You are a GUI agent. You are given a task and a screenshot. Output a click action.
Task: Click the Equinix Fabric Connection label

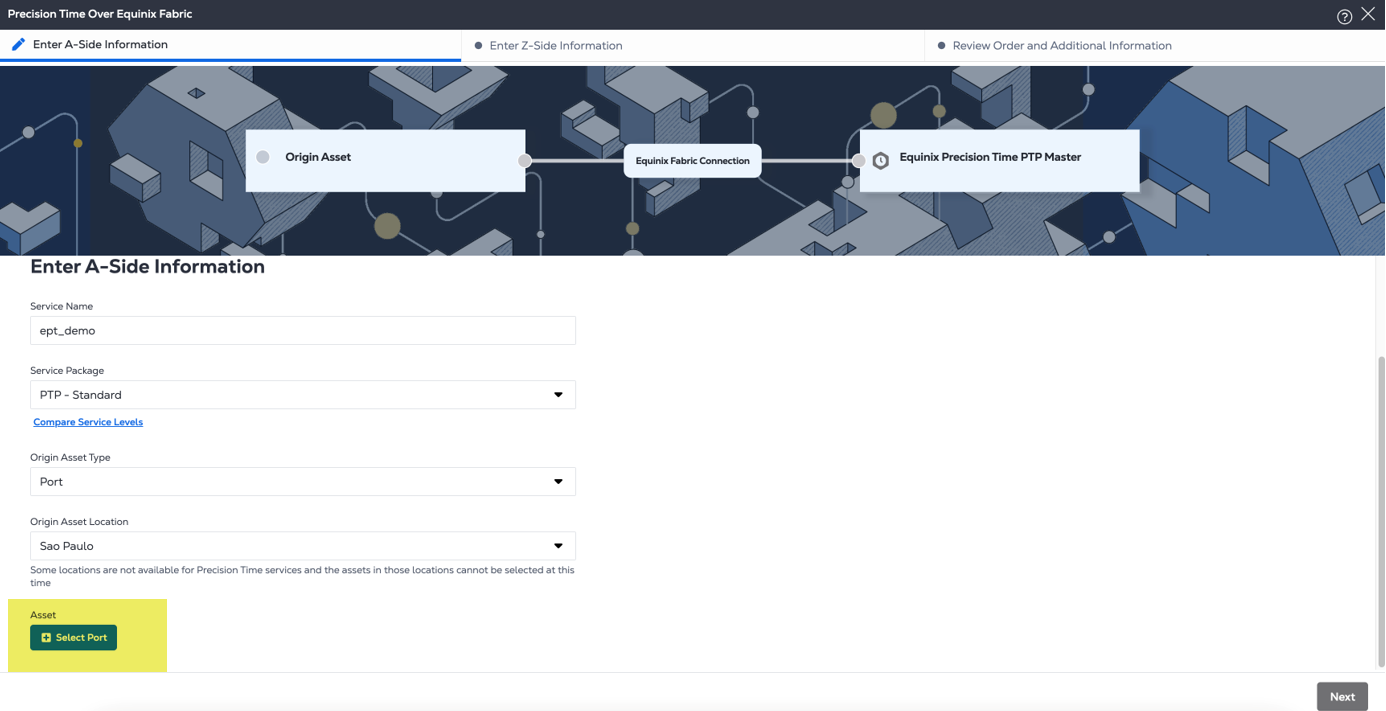click(692, 161)
